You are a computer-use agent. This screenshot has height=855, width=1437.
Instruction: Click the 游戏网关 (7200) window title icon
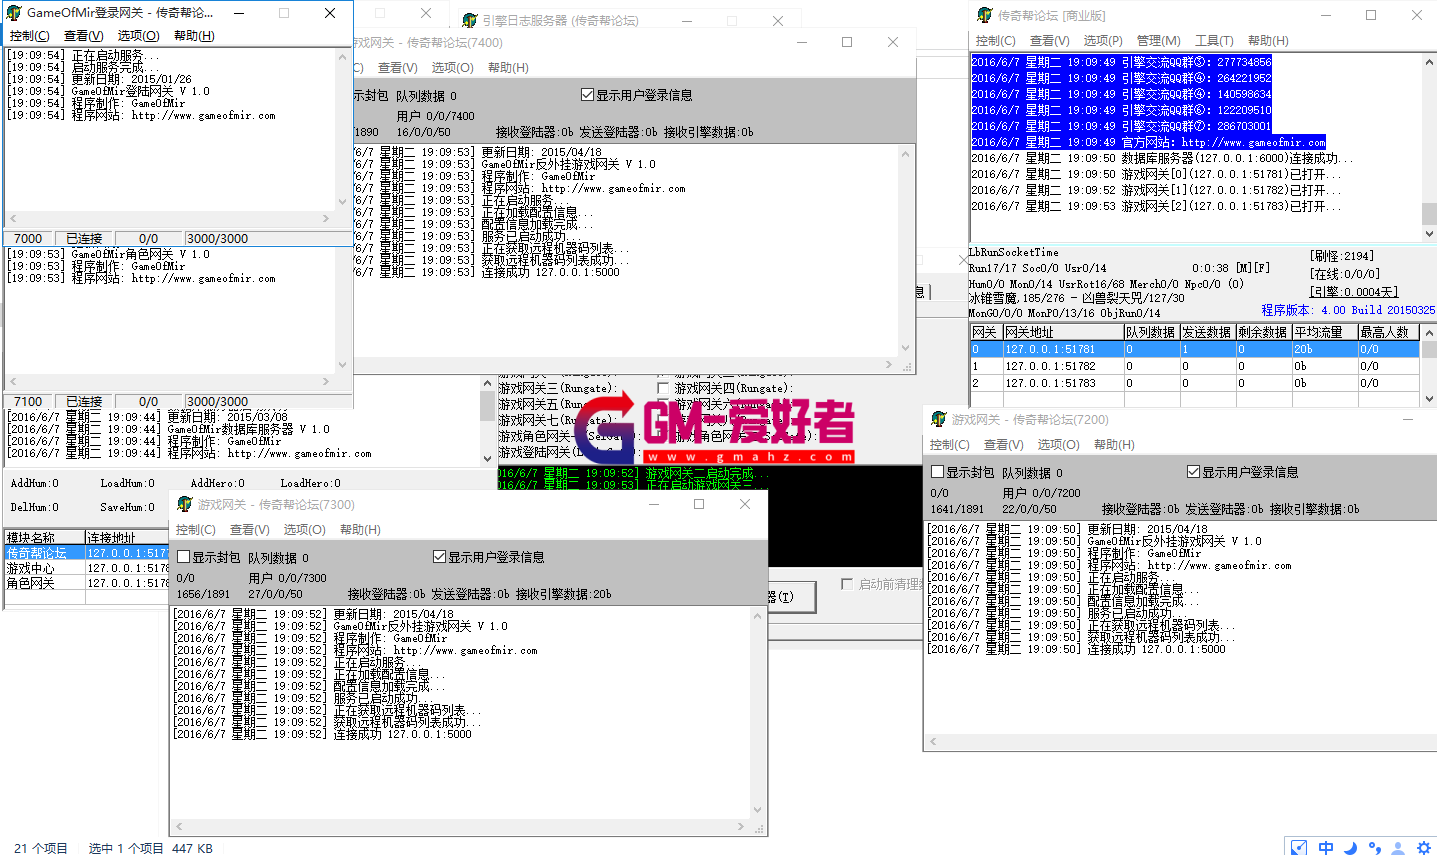click(938, 419)
